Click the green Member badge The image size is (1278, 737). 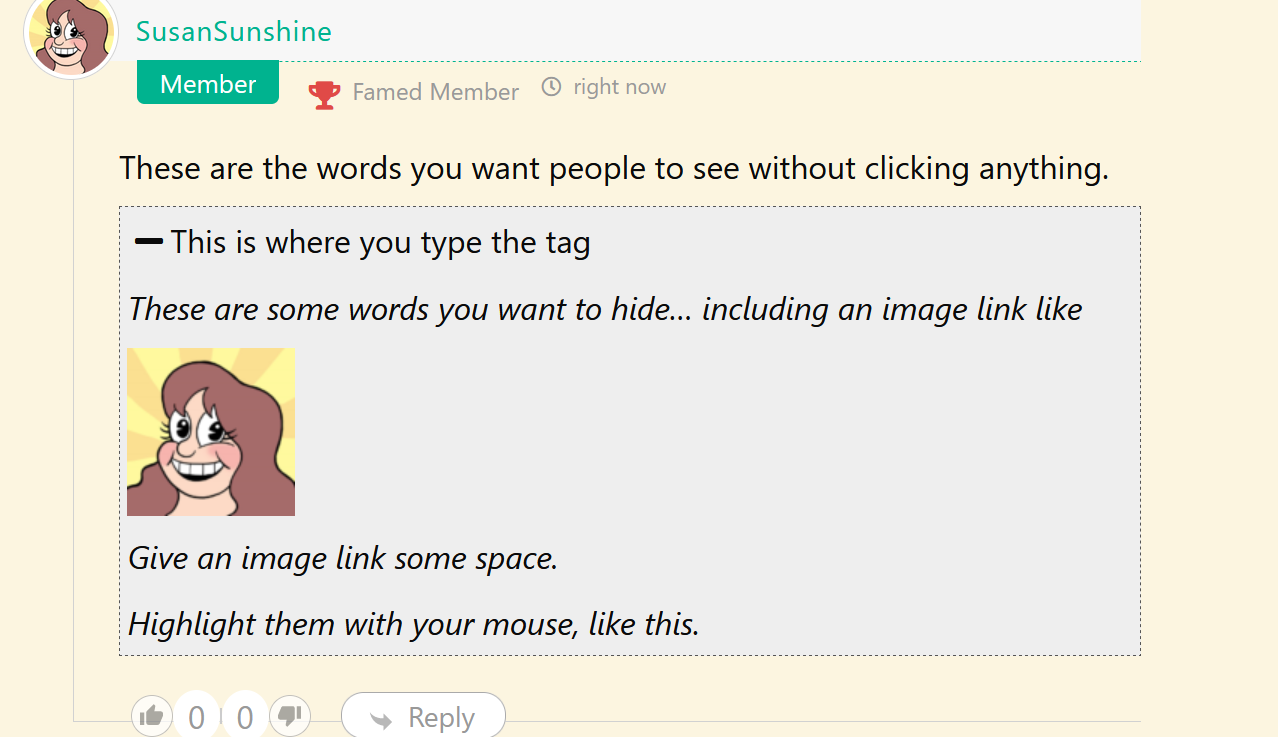208,84
